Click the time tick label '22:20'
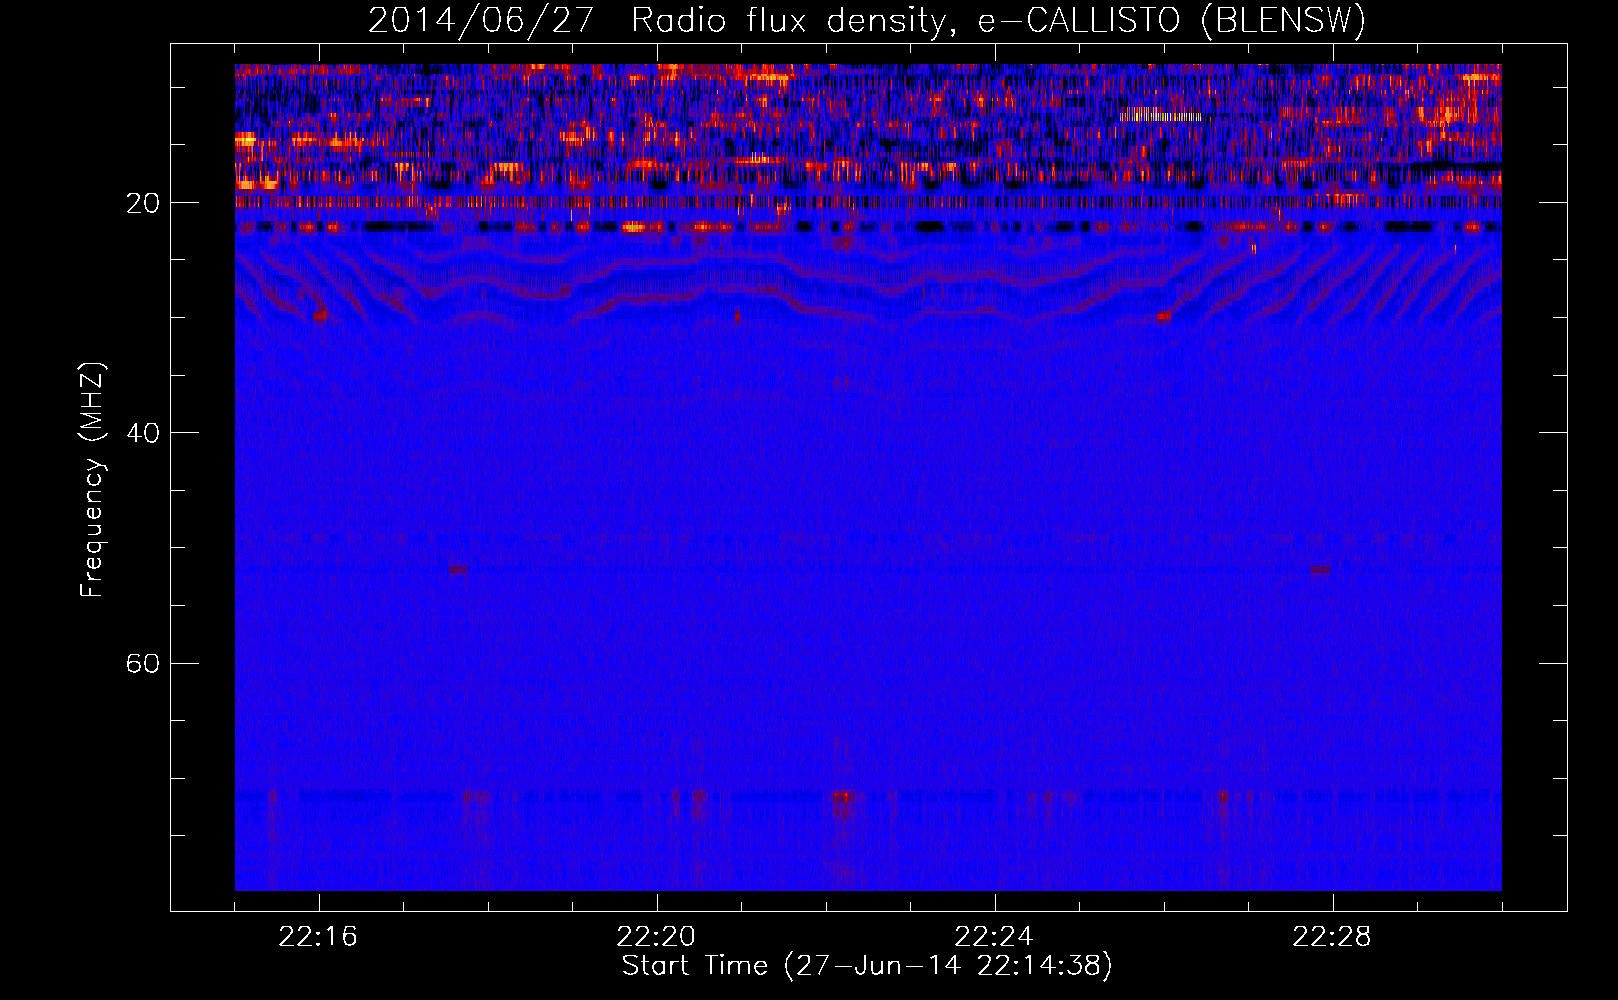 click(656, 937)
